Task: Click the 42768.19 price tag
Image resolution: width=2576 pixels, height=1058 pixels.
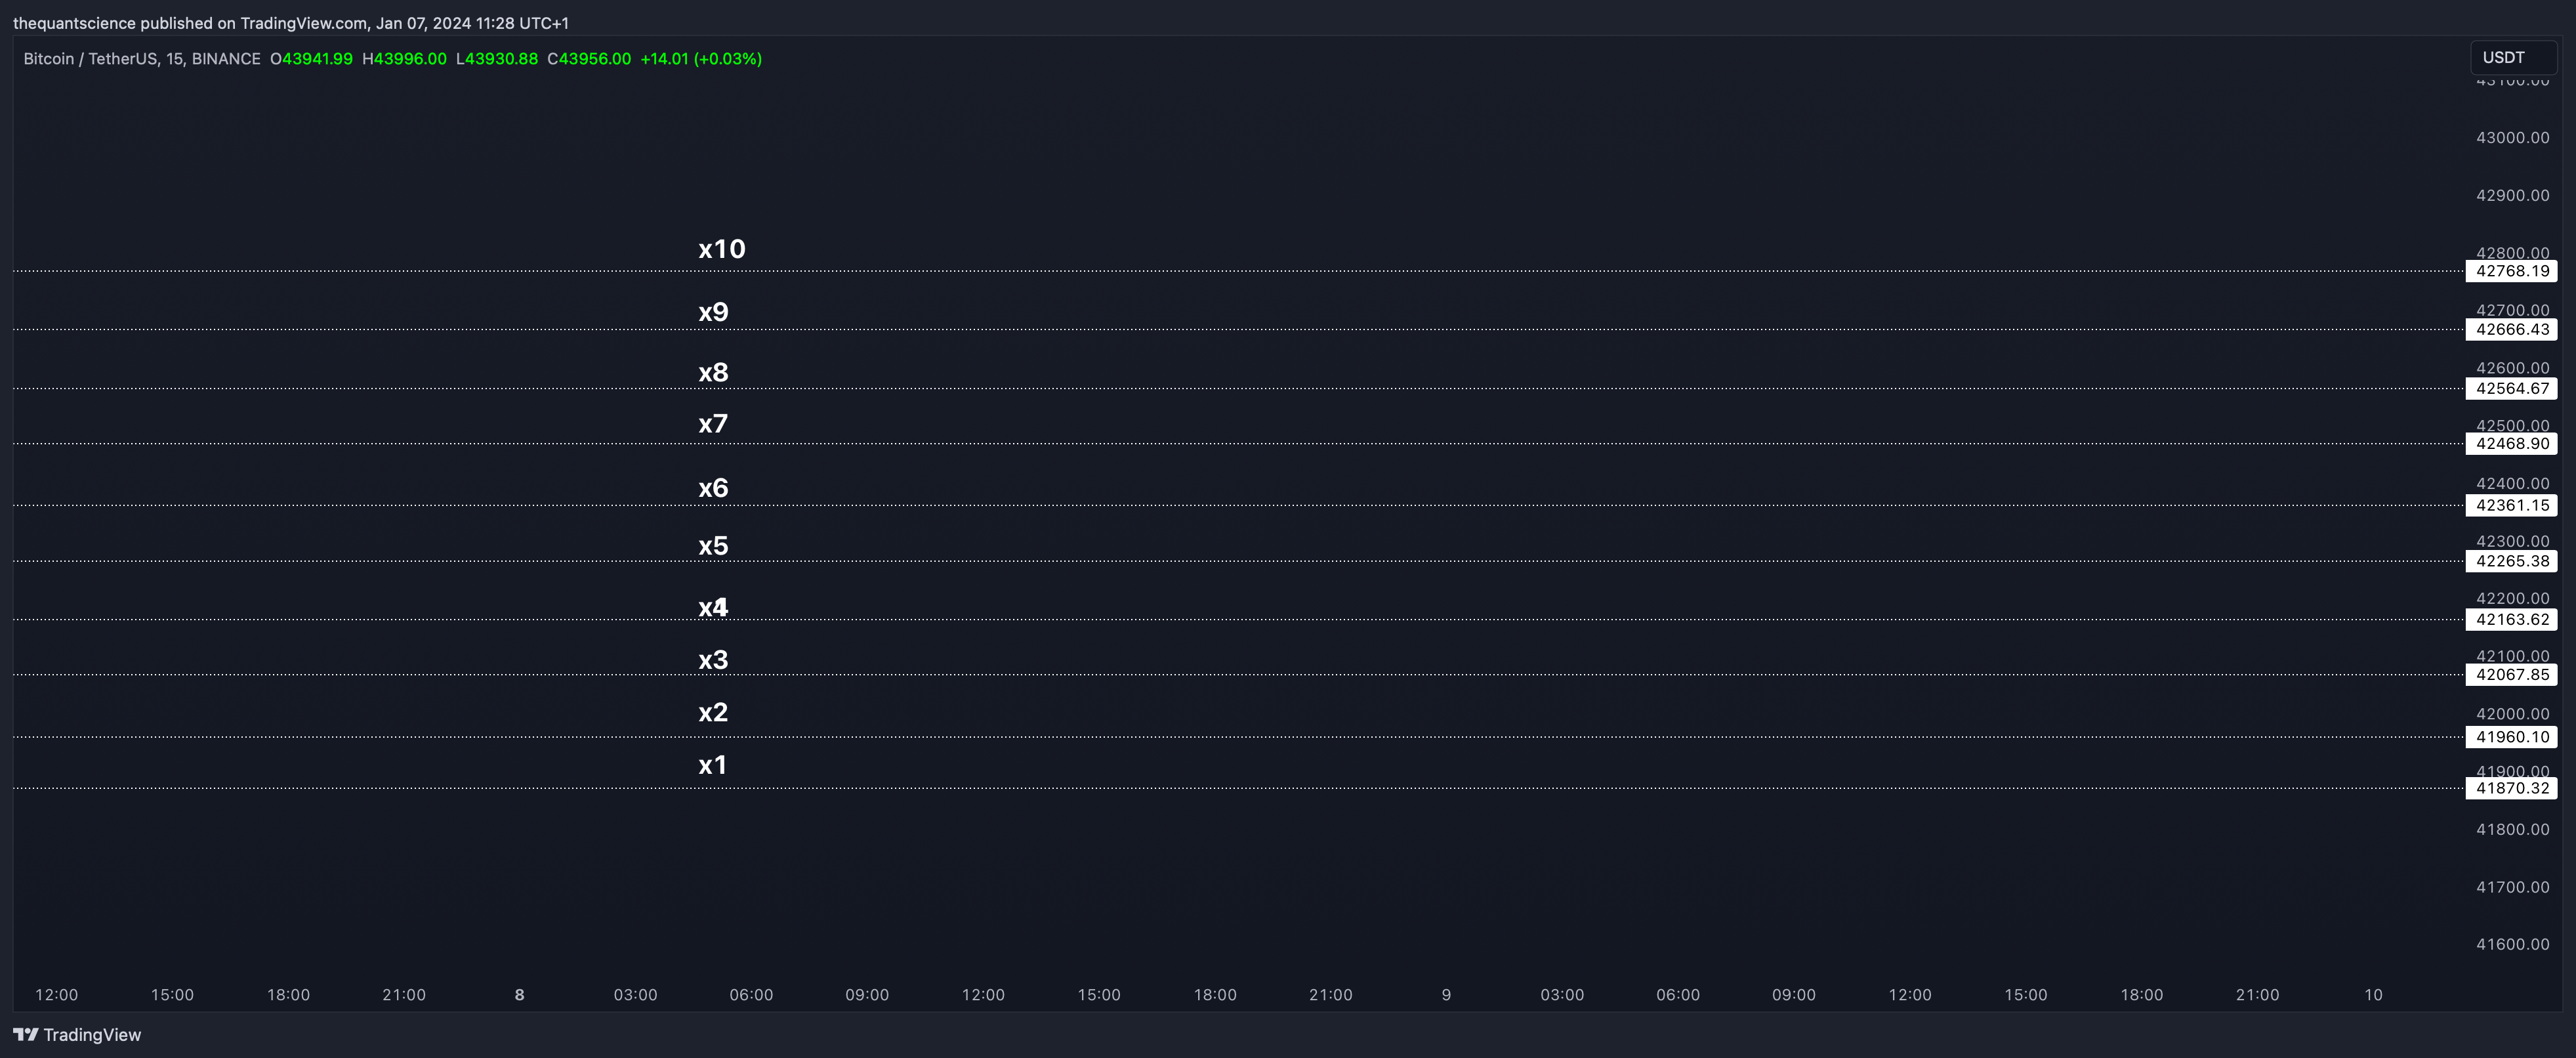Action: [x=2512, y=271]
